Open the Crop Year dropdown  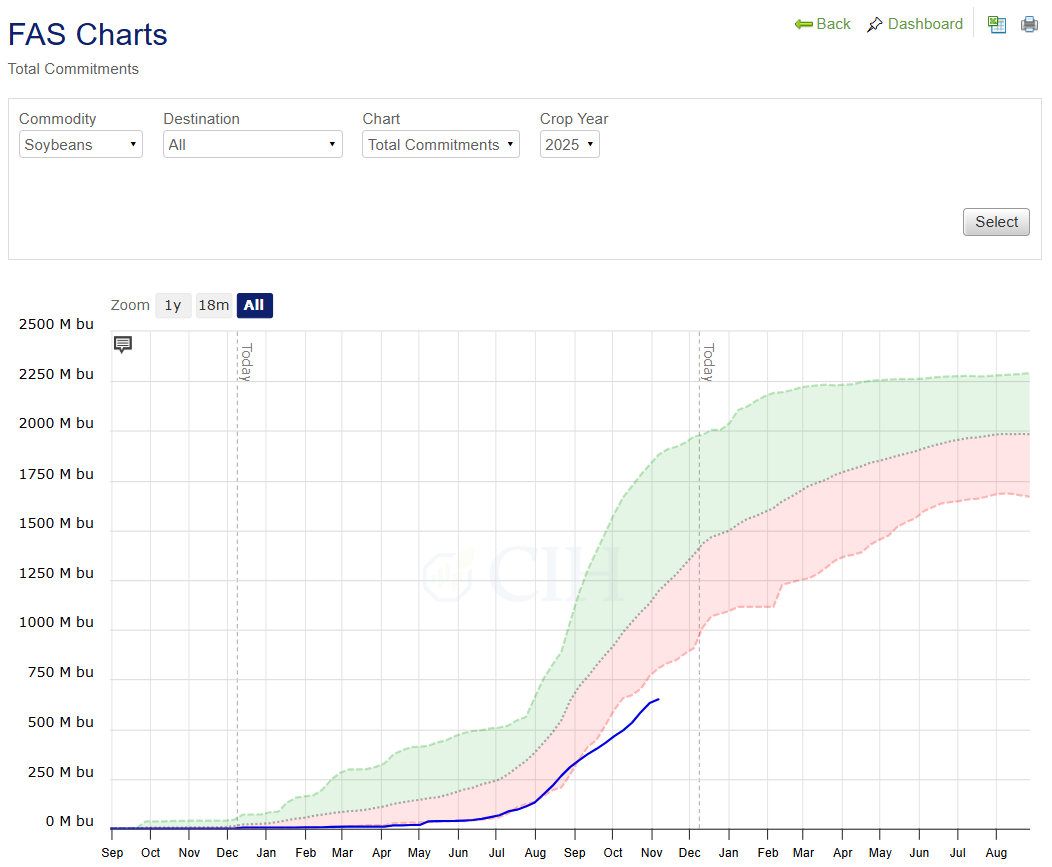(569, 145)
